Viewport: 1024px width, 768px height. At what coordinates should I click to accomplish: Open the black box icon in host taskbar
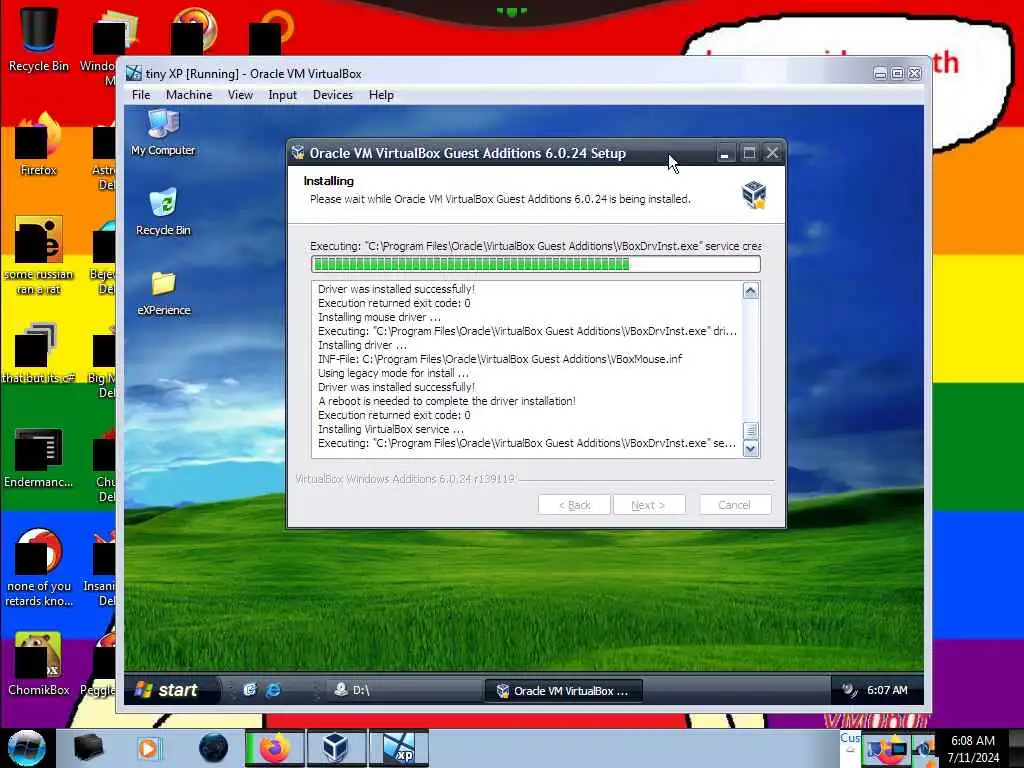(88, 748)
